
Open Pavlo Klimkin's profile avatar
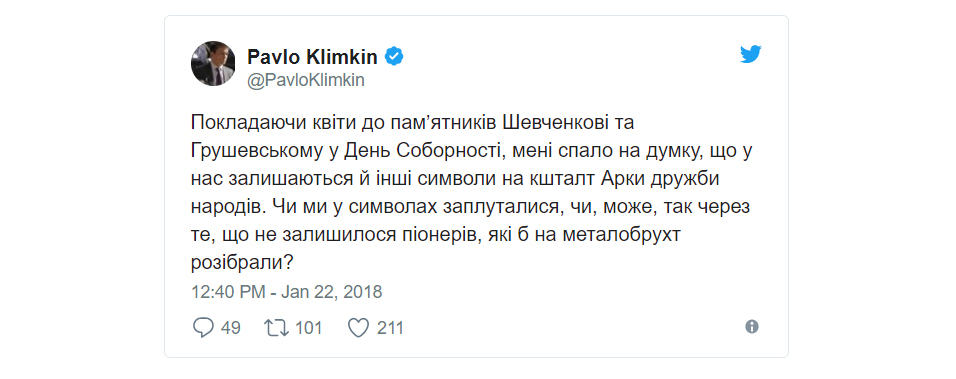pyautogui.click(x=213, y=63)
